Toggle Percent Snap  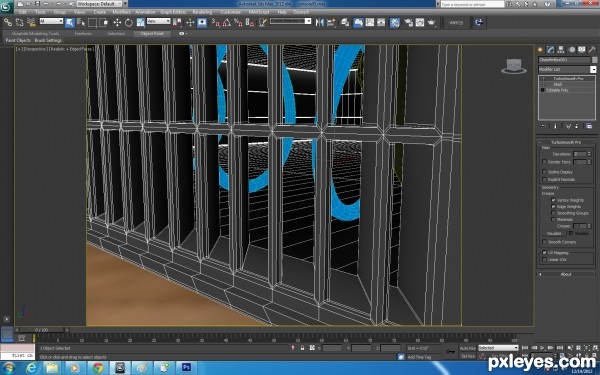click(238, 23)
